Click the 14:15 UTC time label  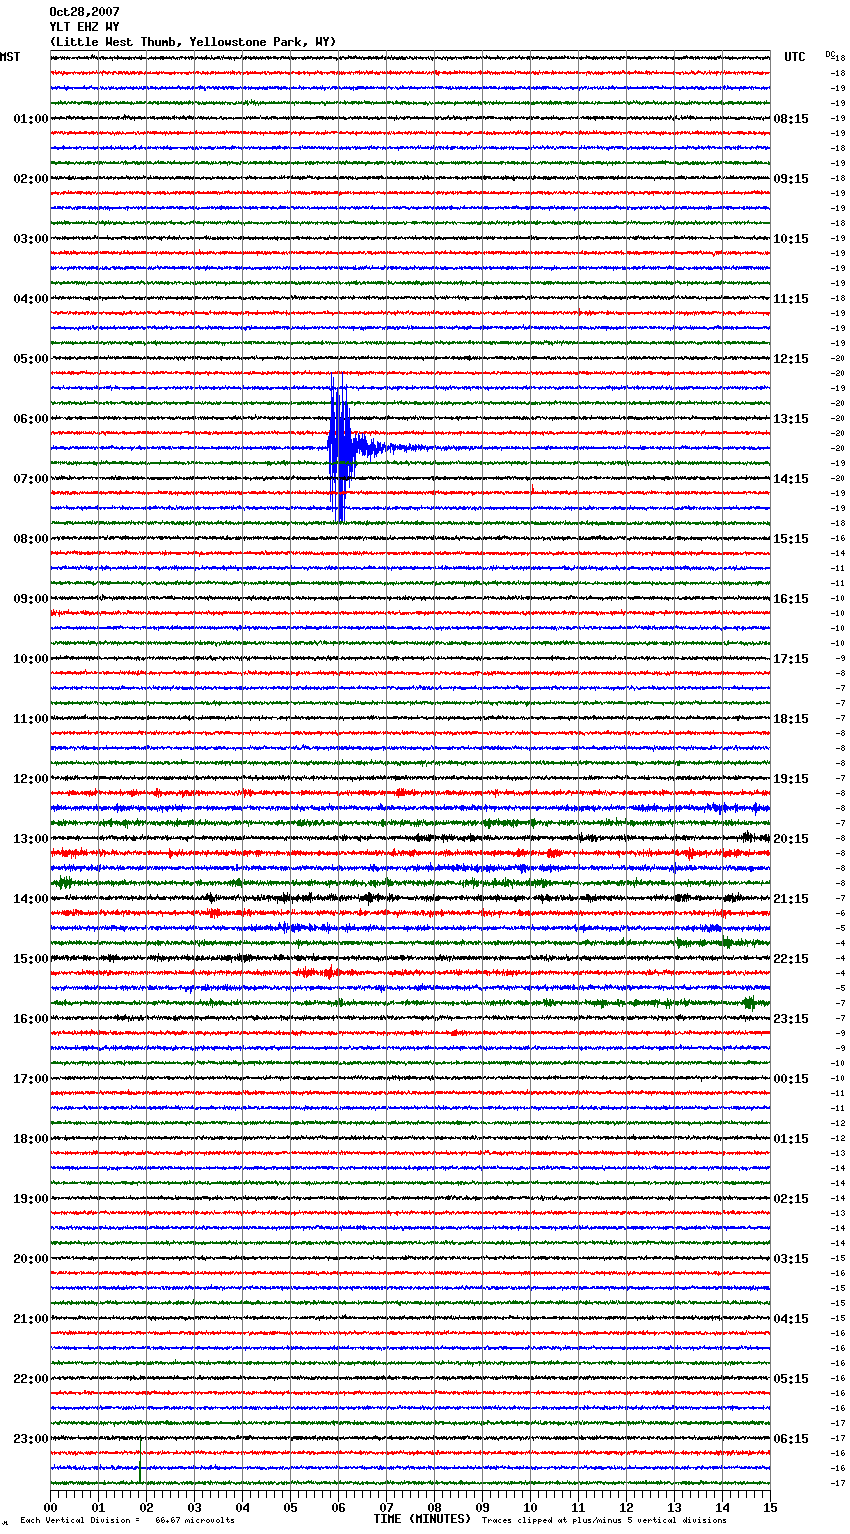pyautogui.click(x=791, y=479)
